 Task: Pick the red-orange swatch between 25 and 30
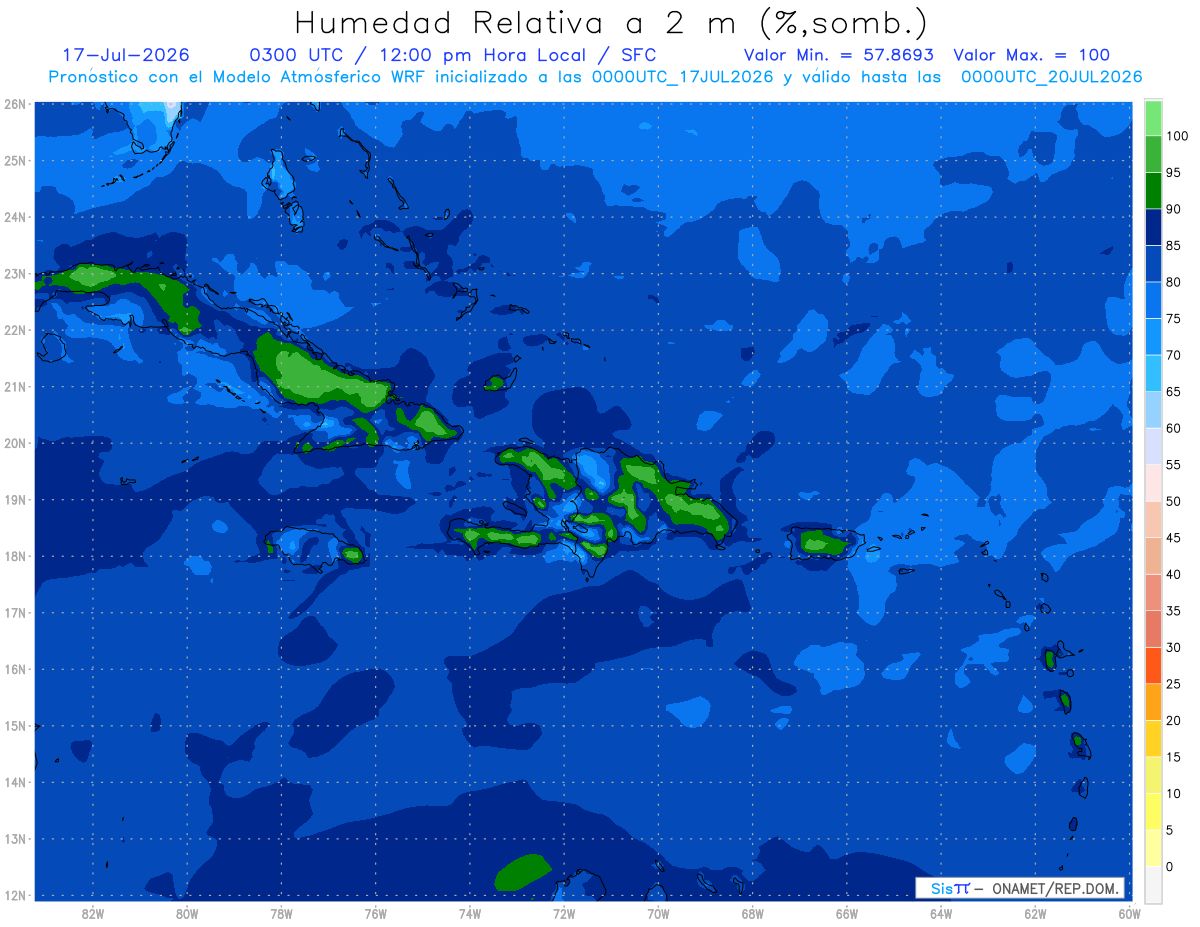[1153, 665]
